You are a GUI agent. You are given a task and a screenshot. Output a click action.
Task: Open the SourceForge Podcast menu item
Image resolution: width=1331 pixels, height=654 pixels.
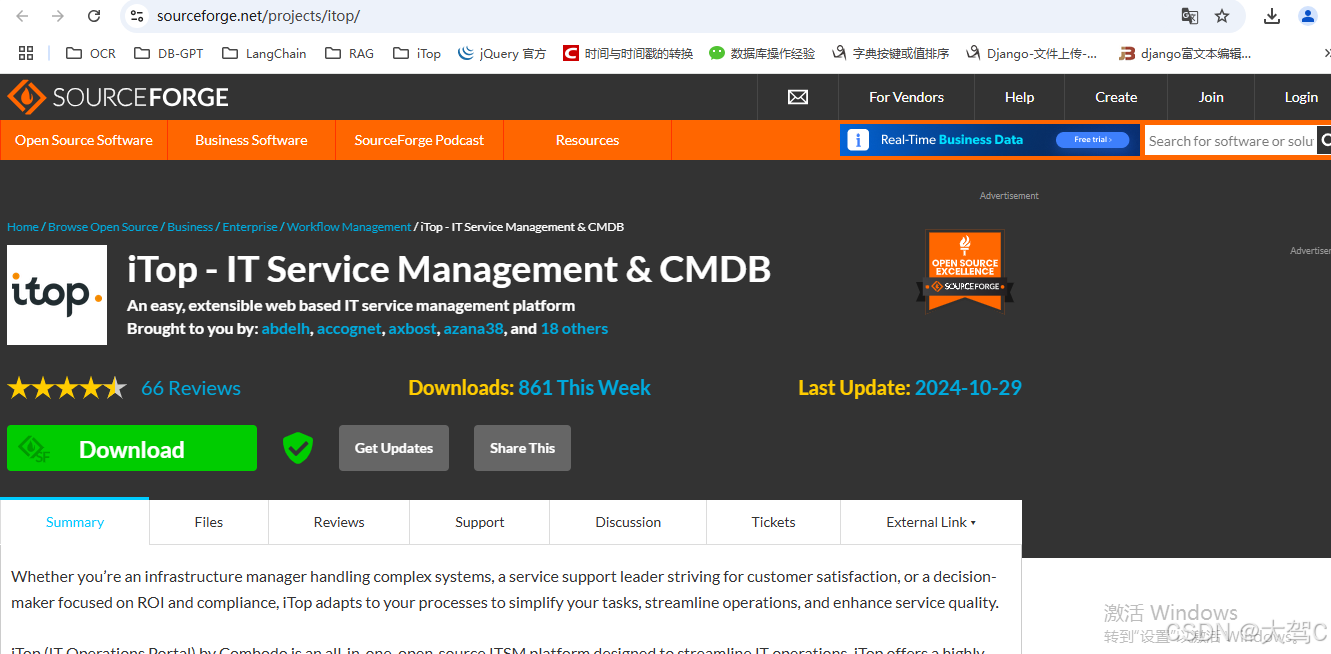(419, 140)
